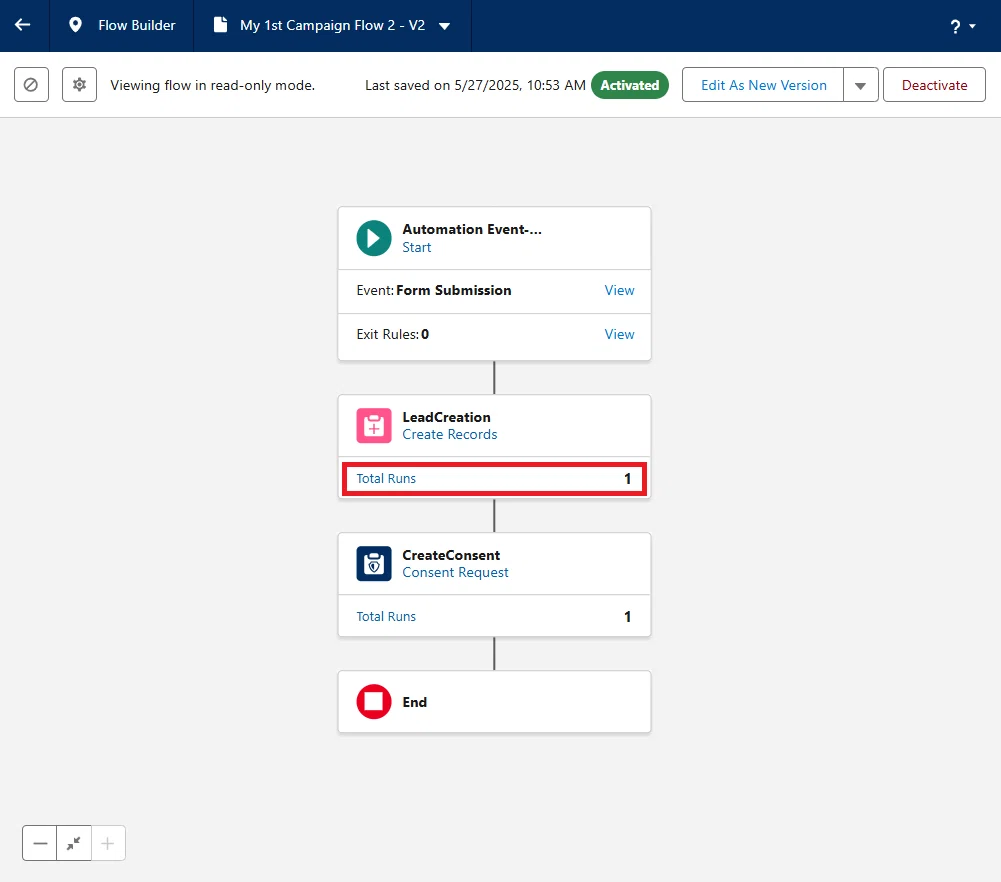The width and height of the screenshot is (1001, 882).
Task: Click the Last saved timestamp text
Action: pos(475,86)
